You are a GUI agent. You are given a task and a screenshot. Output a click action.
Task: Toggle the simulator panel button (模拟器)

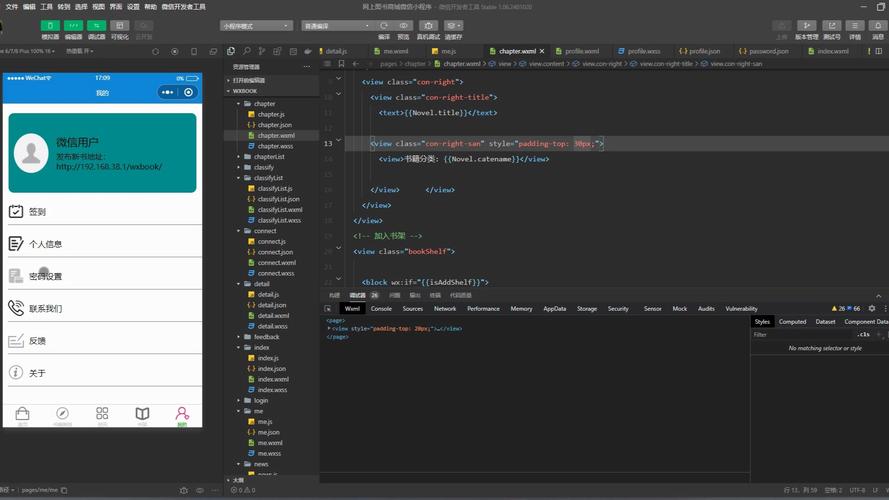(50, 26)
